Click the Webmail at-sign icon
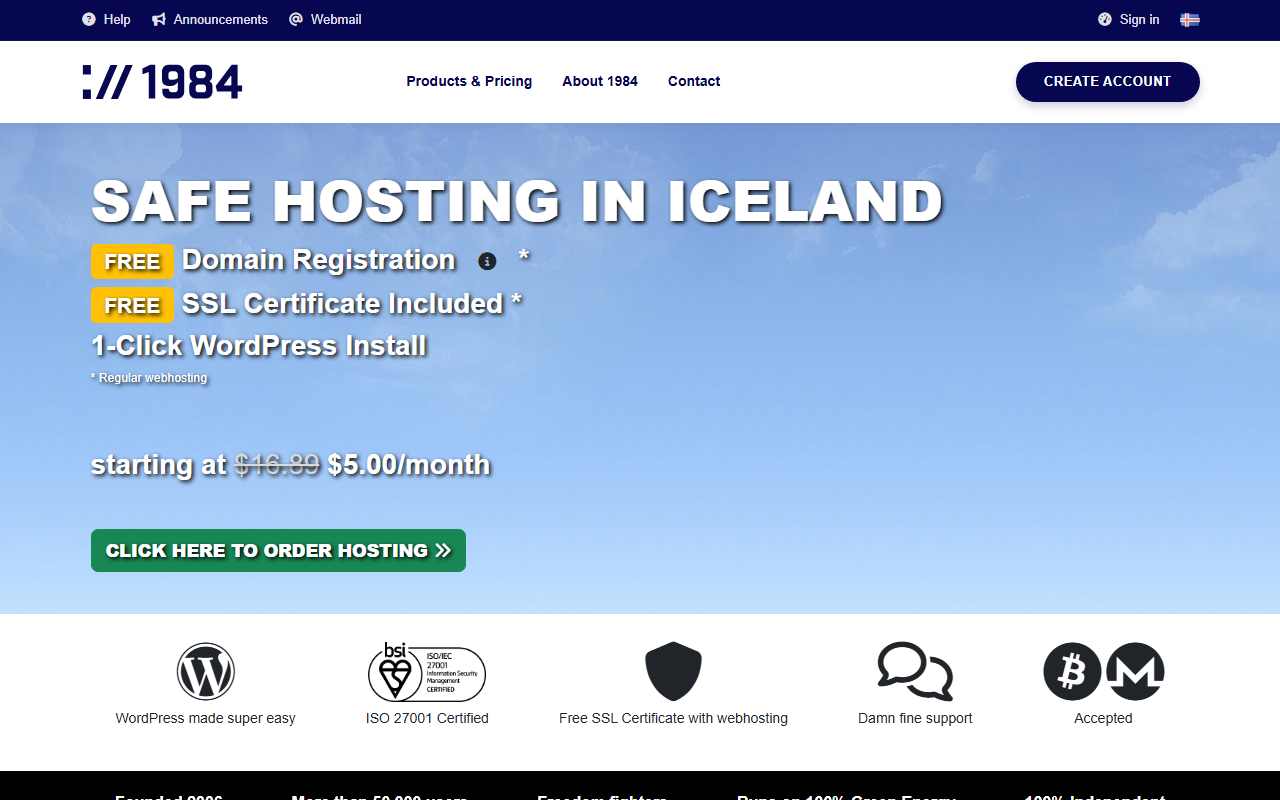Screen dimensions: 1280x800 point(296,19)
